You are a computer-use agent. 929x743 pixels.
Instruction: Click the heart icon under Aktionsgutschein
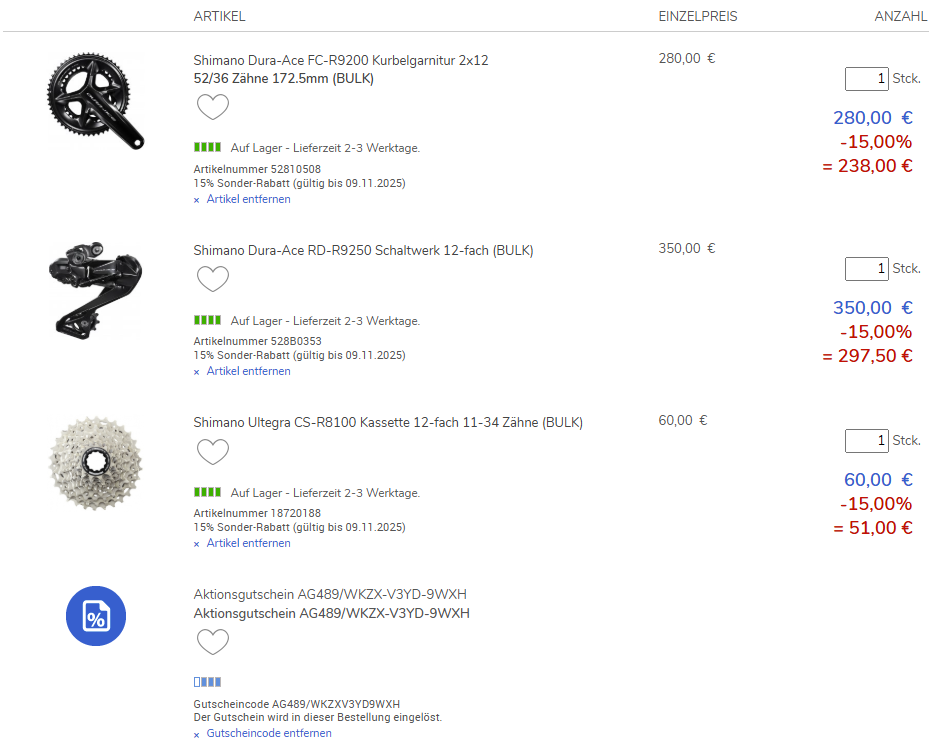pos(212,641)
